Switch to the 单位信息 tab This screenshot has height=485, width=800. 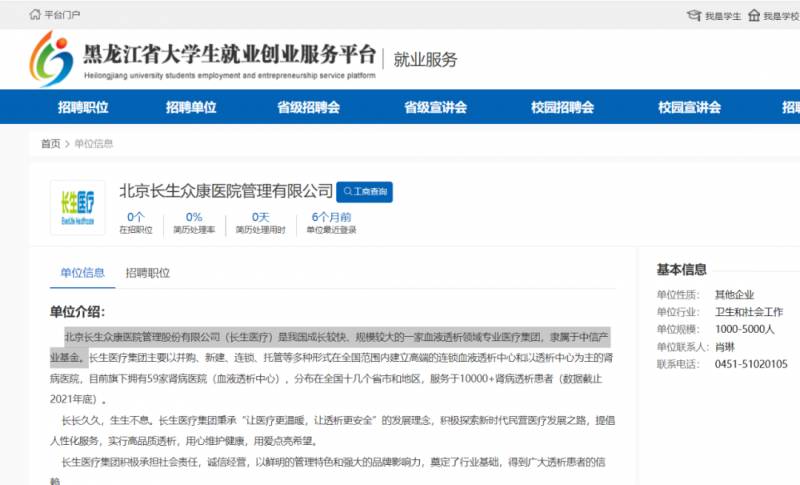(83, 273)
